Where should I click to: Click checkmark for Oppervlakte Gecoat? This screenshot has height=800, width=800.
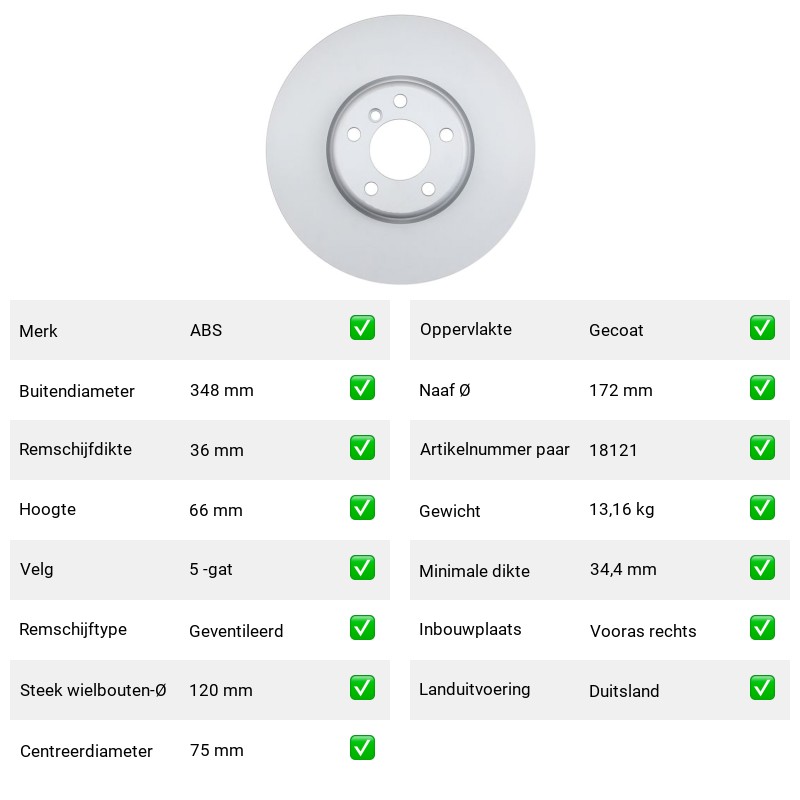click(762, 328)
